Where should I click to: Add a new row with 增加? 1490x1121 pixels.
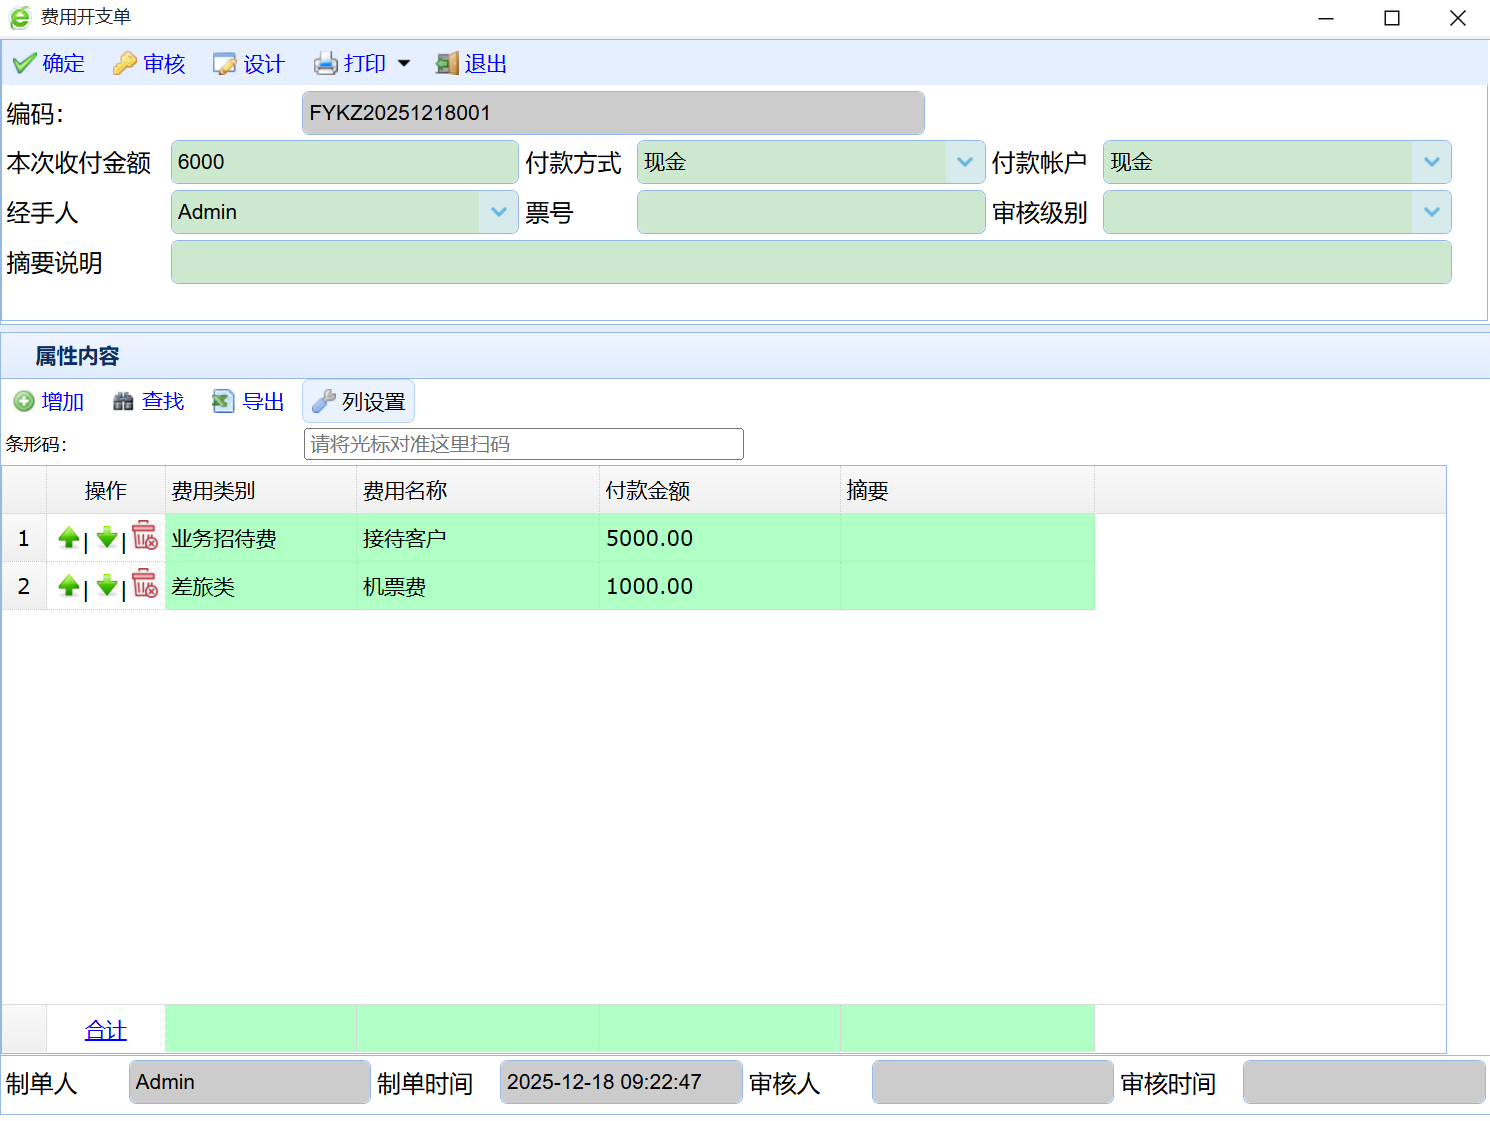click(48, 402)
